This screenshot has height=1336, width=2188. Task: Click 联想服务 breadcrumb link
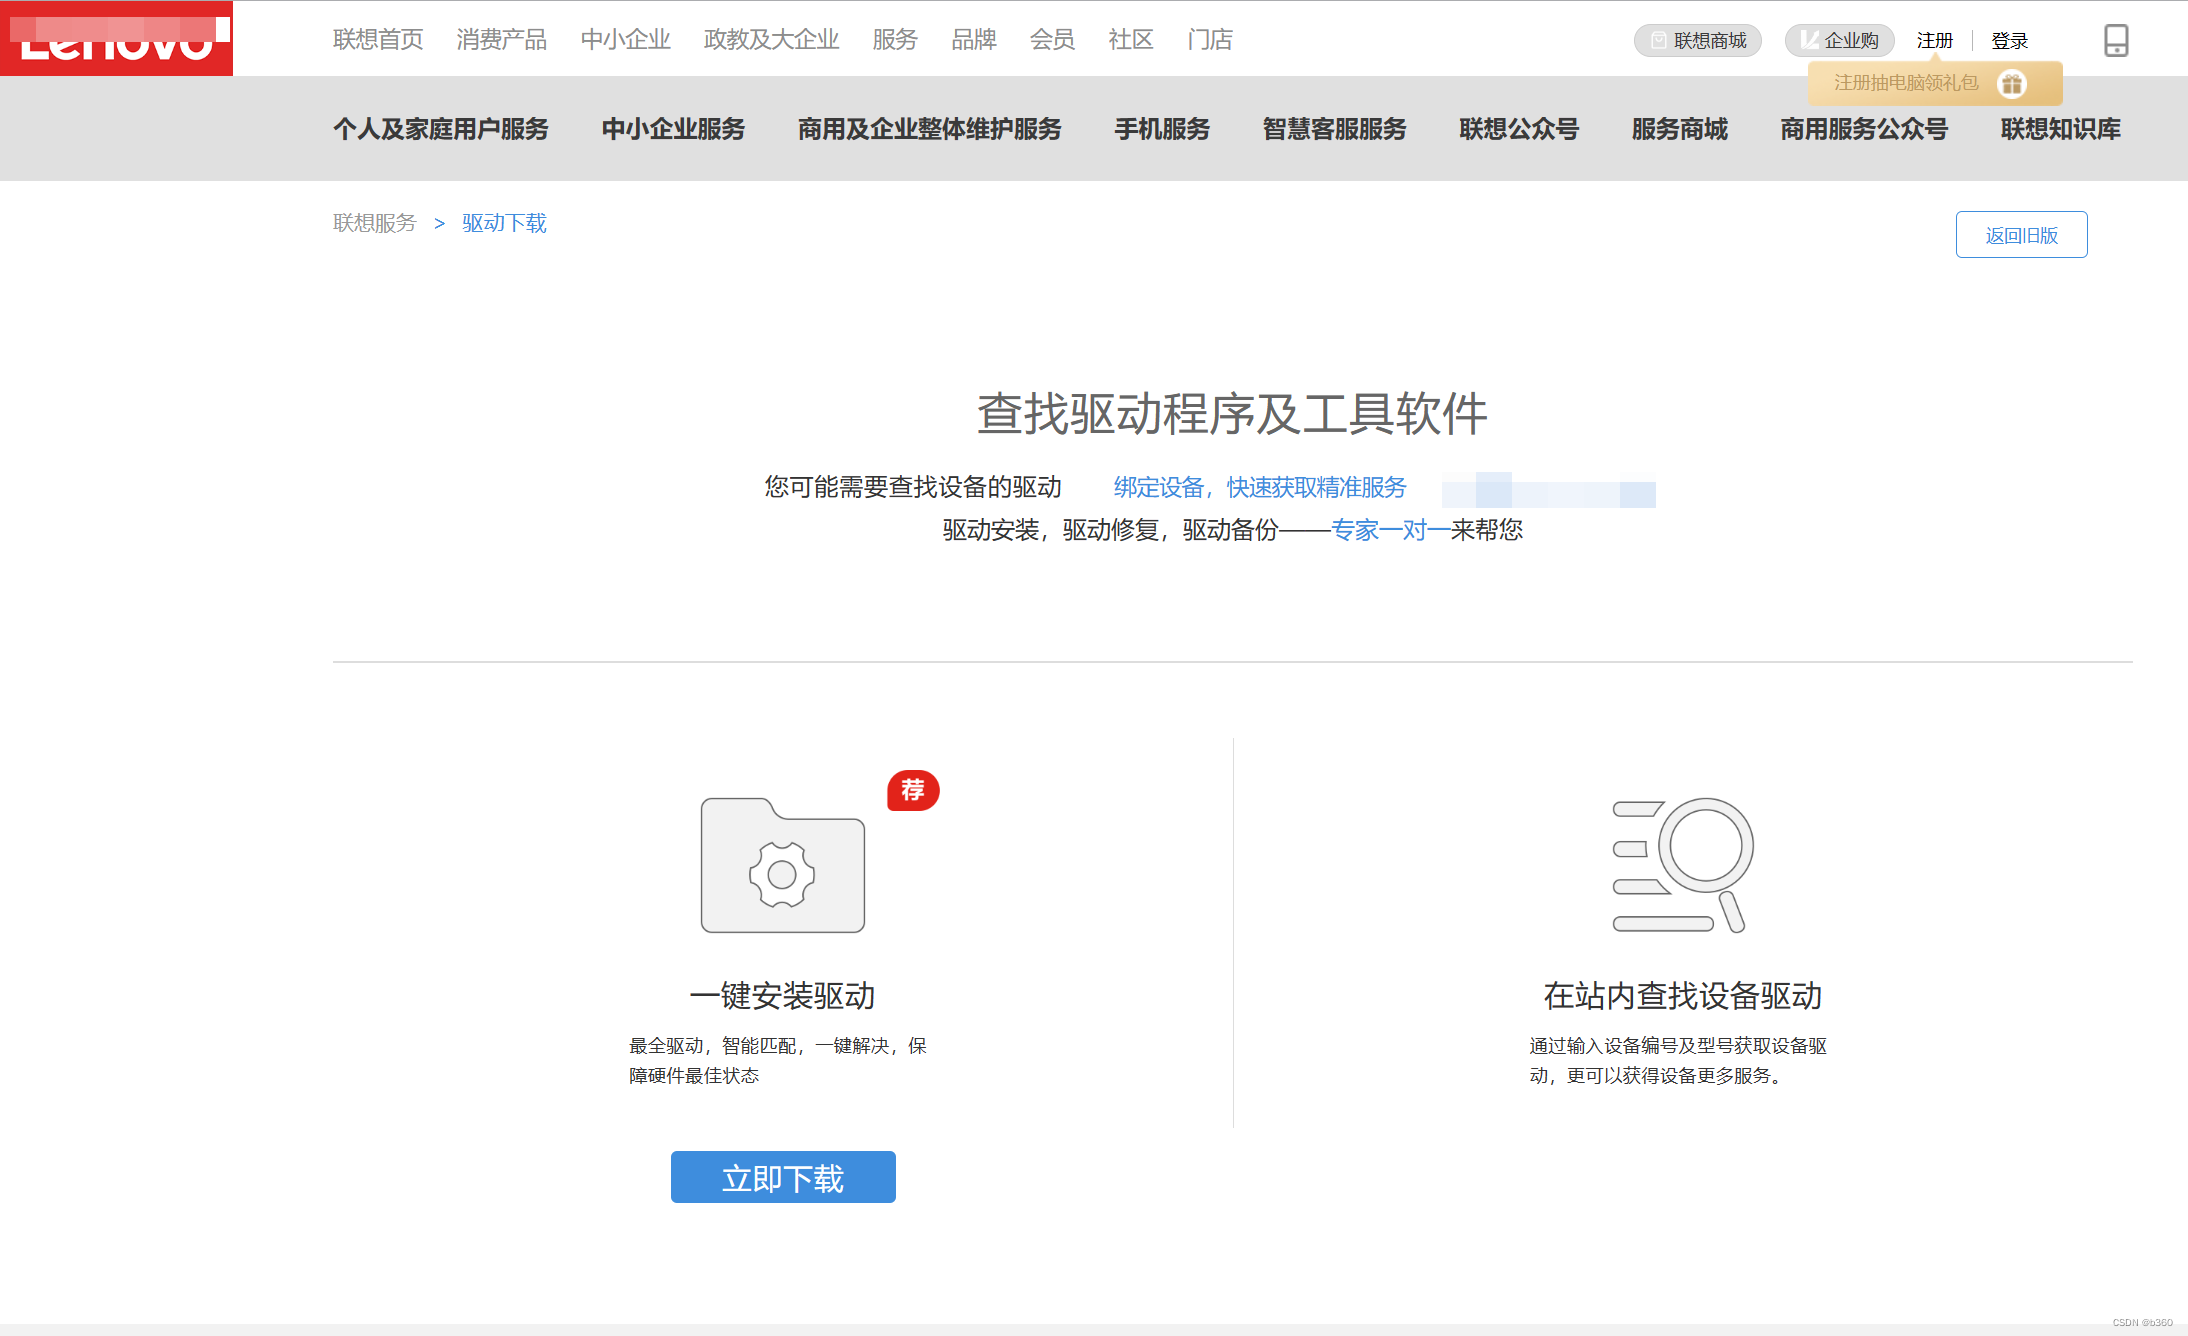[x=374, y=223]
